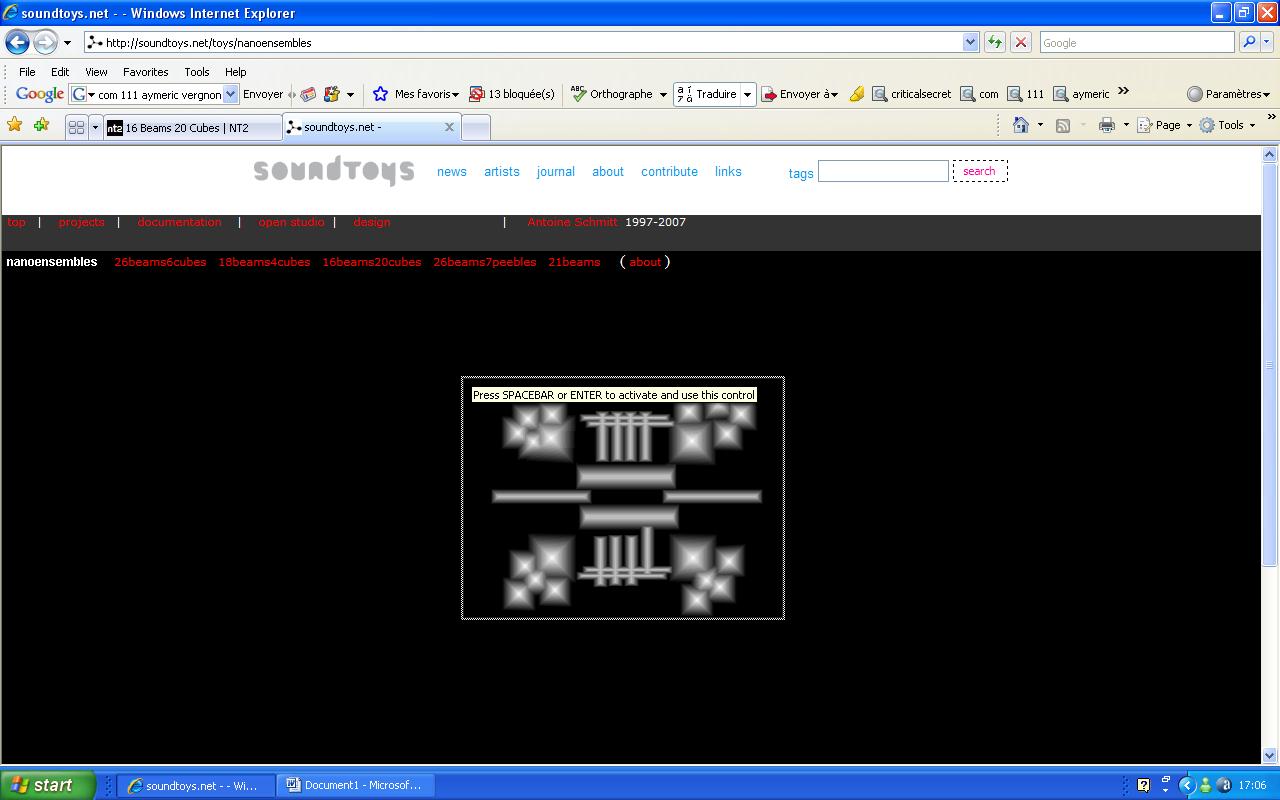Click the Add to Favorites icon
The height and width of the screenshot is (800, 1280).
tap(41, 125)
